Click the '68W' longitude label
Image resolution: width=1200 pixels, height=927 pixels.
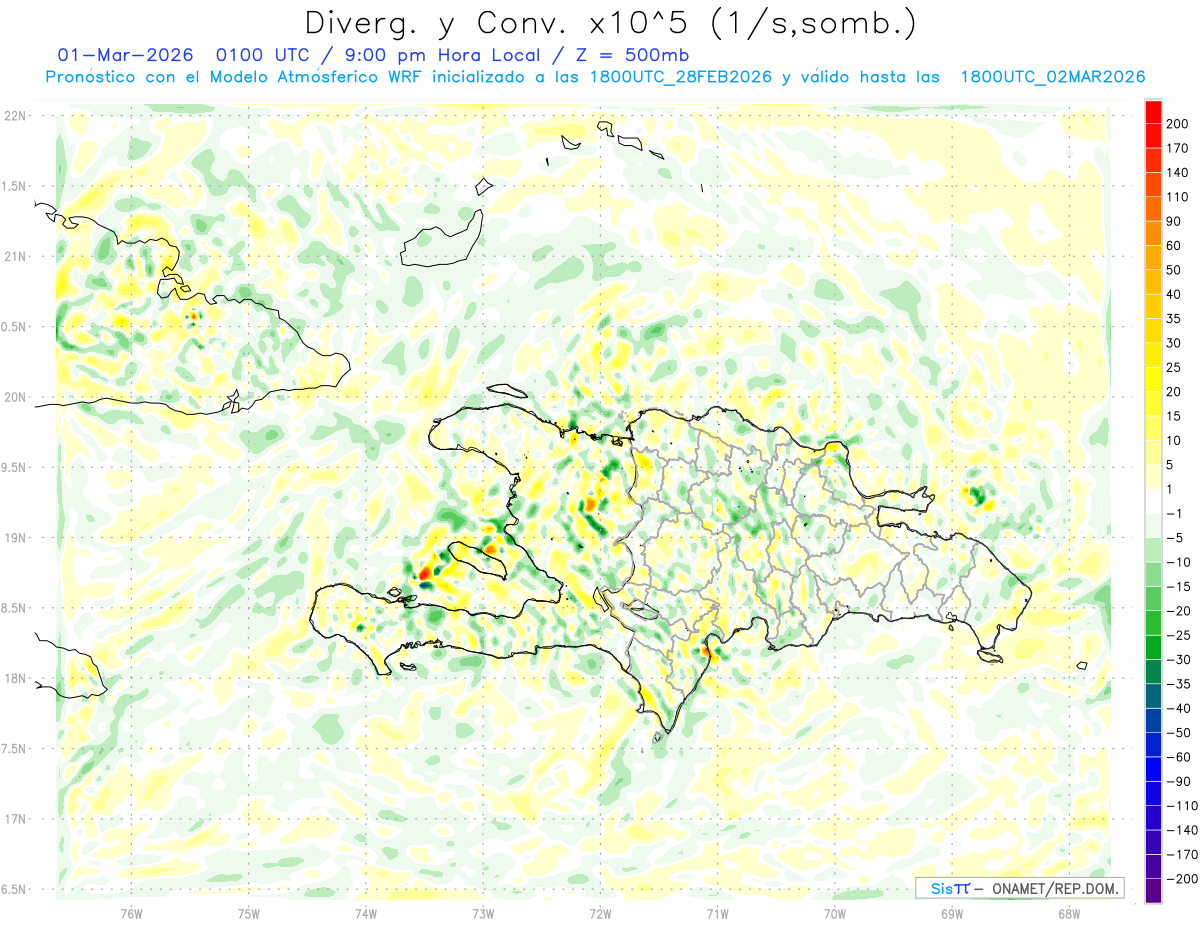1069,913
